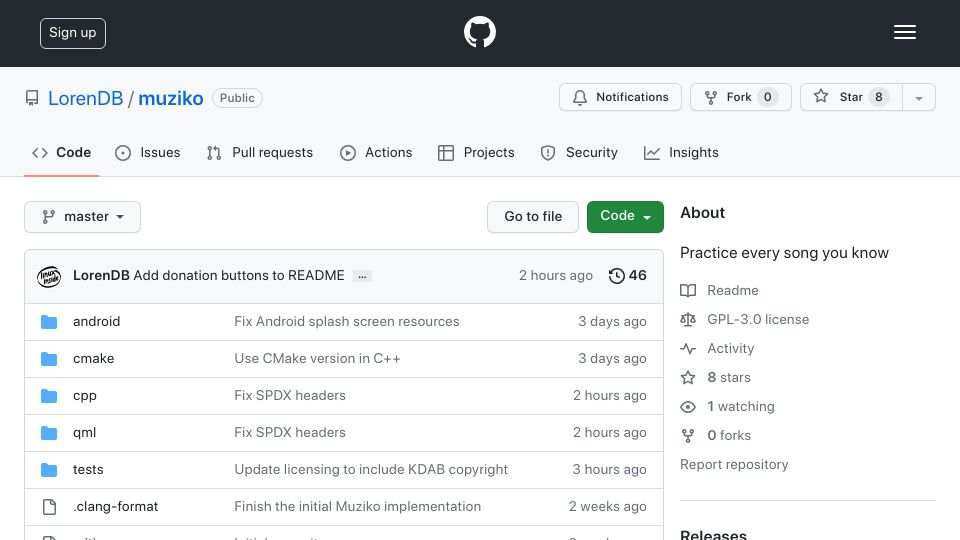Open the cmake folder link
Viewport: 960px width, 540px height.
(93, 359)
